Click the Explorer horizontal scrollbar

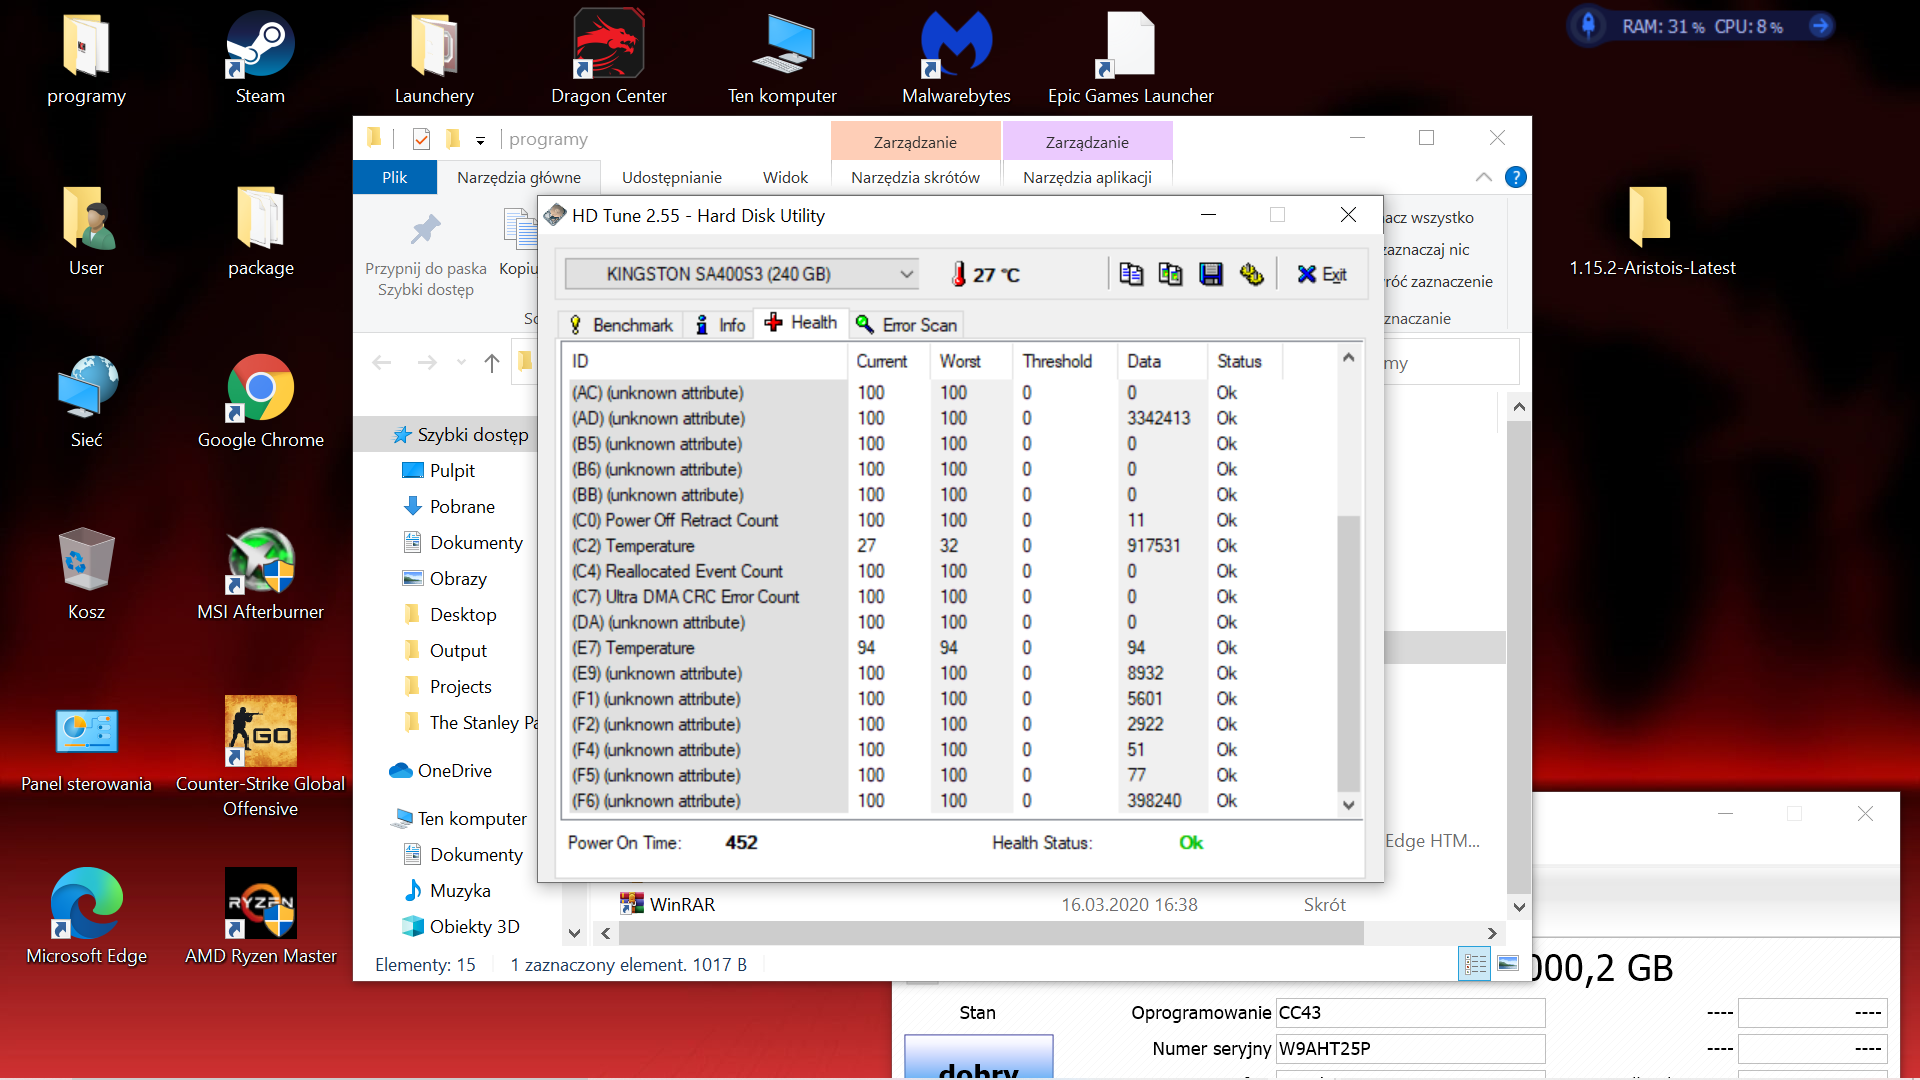tap(991, 933)
